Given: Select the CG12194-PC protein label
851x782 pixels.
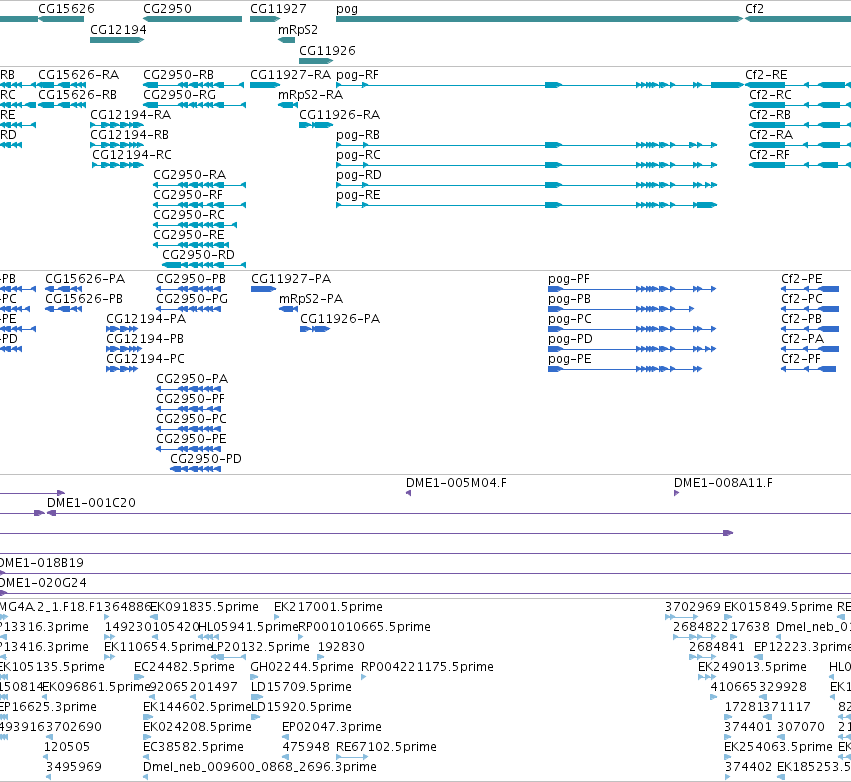Looking at the screenshot, I should [x=145, y=359].
